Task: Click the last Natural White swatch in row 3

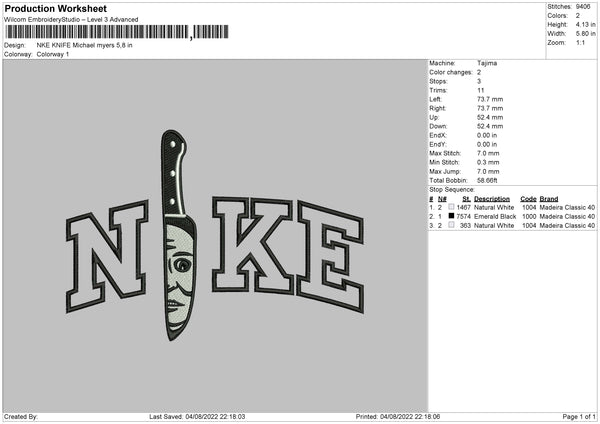Action: coord(452,225)
